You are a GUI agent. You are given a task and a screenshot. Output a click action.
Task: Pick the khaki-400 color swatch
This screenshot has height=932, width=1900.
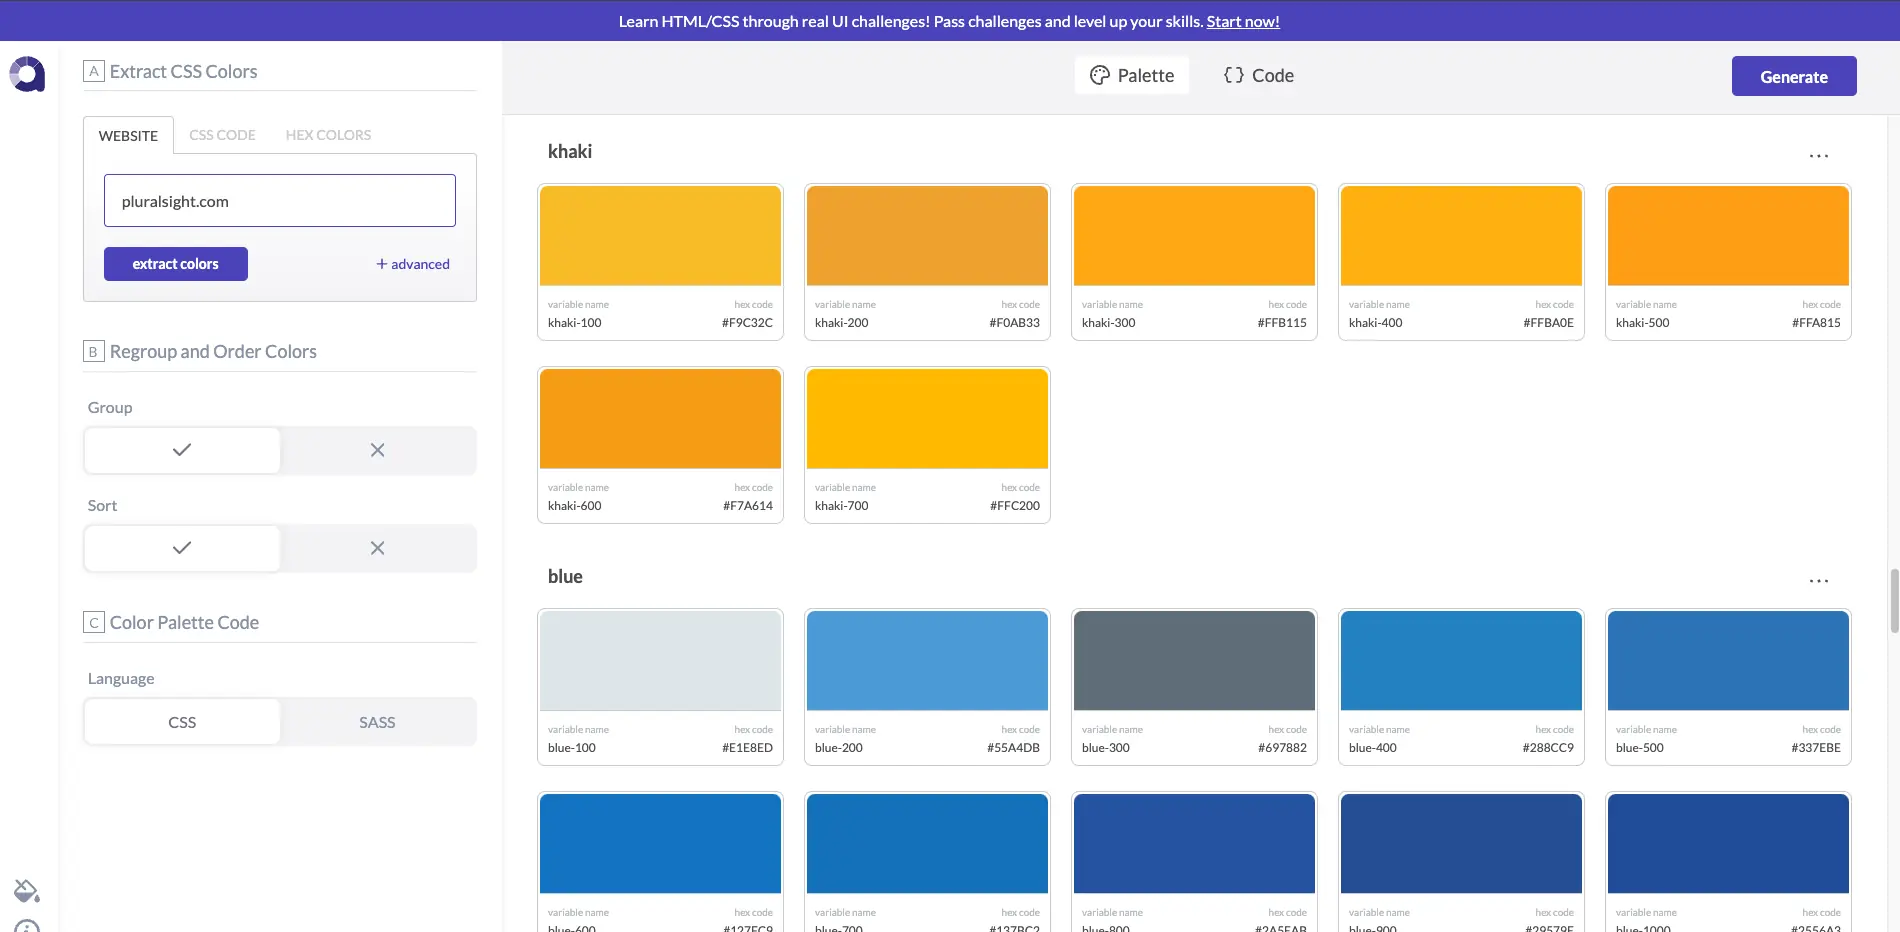click(1461, 236)
